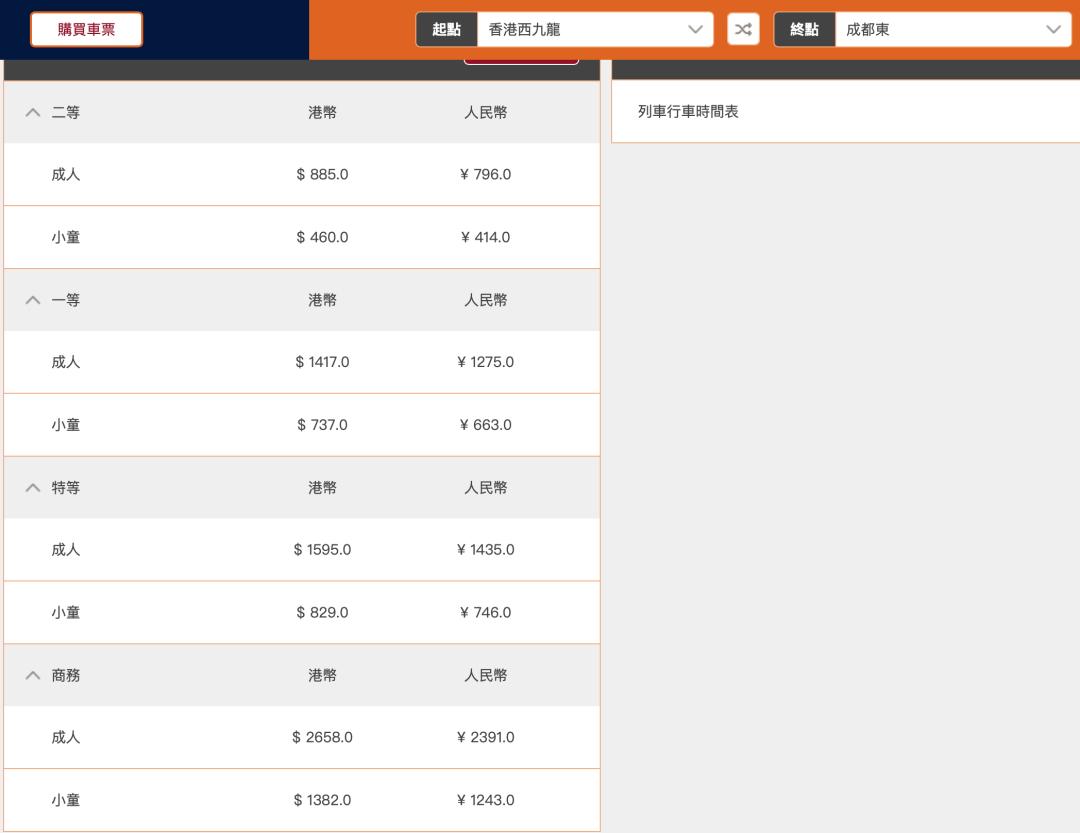Select 二等 adult HKD fare $885.0
The image size is (1080, 833).
[322, 175]
